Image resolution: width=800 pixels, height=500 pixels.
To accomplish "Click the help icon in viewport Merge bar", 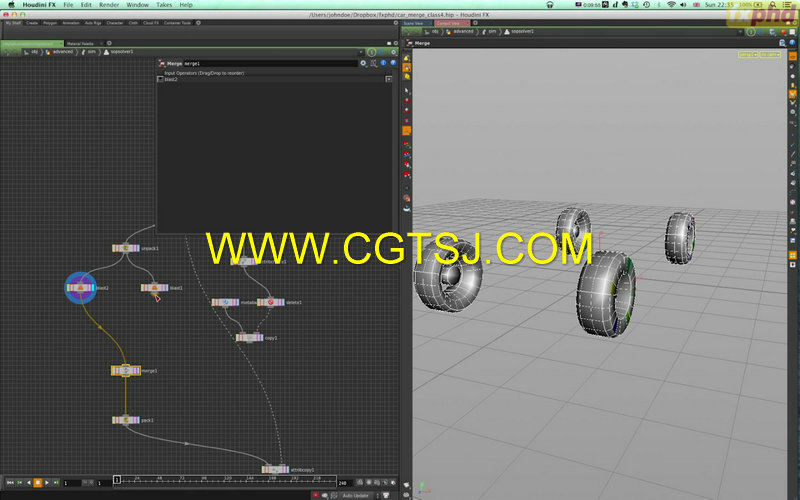I will click(792, 43).
